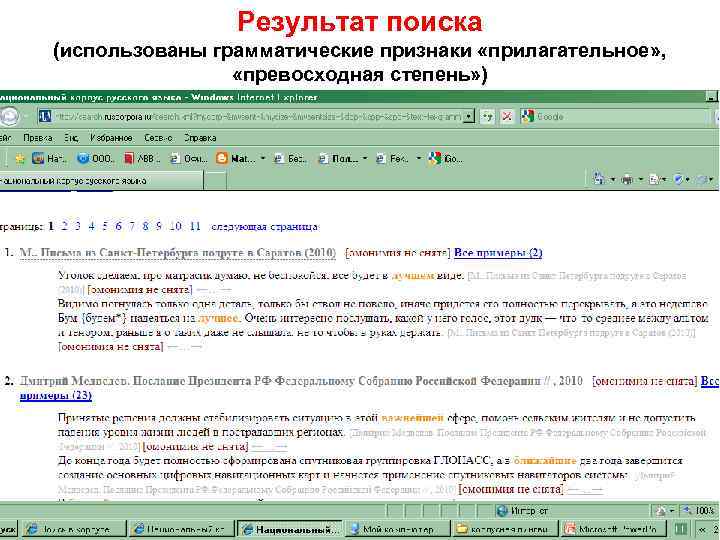720x540 pixels.
Task: Open the orange Blogger 'Мат...' favorite
Action: pyautogui.click(x=236, y=159)
